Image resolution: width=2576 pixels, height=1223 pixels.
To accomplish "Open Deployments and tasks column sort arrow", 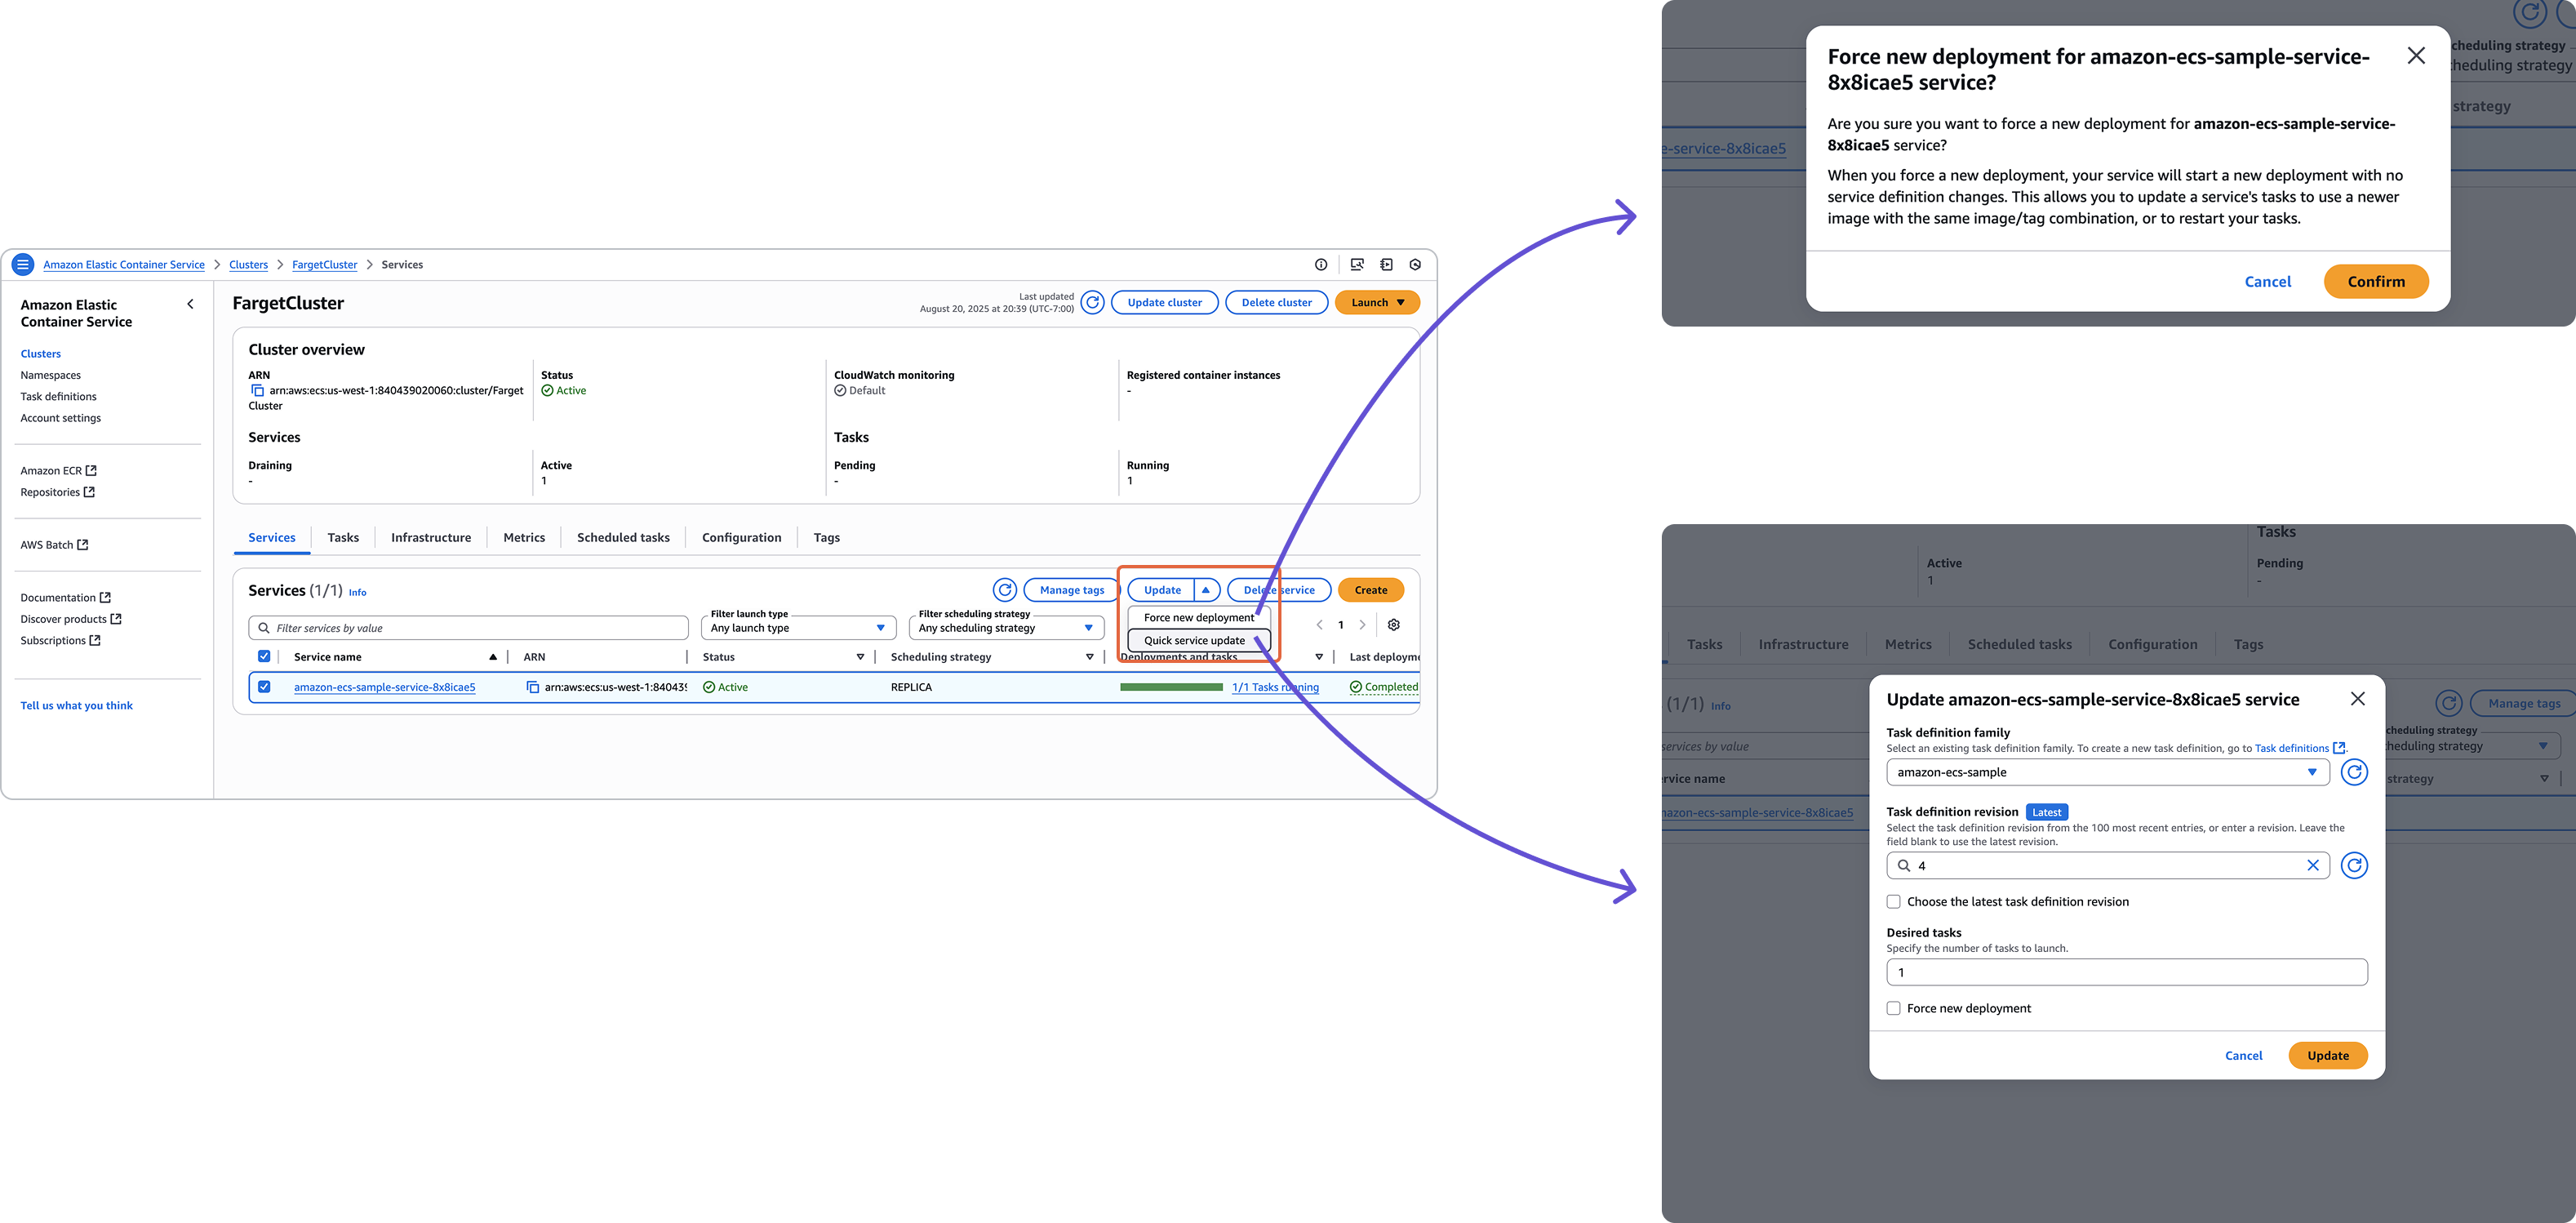I will coord(1319,657).
